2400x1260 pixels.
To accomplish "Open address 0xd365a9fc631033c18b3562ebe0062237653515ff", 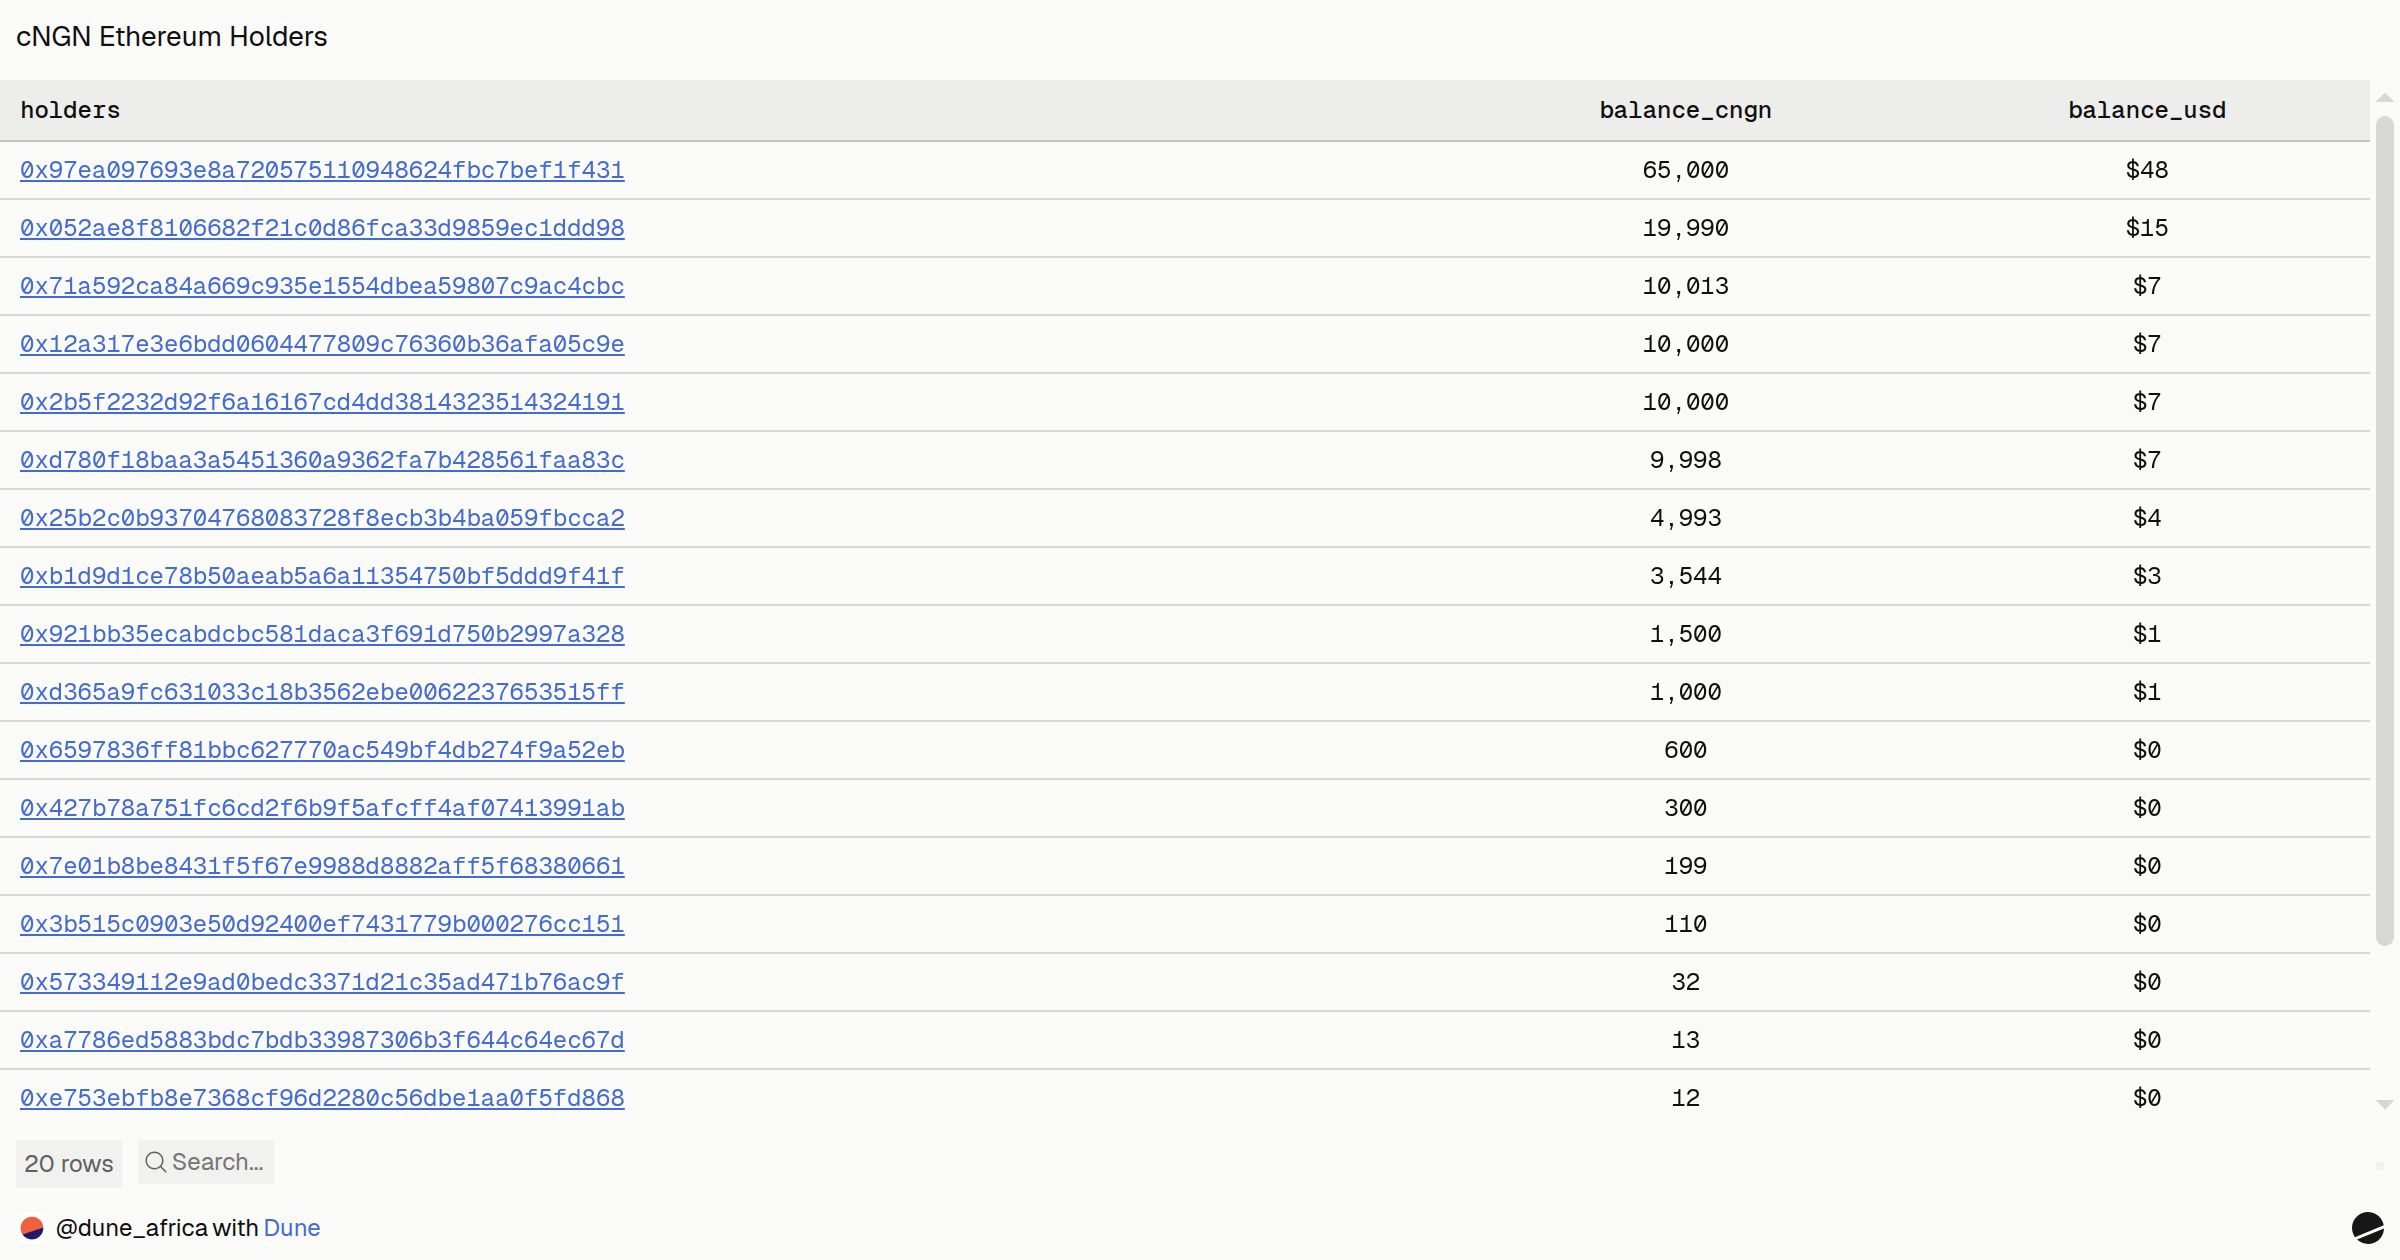I will point(322,692).
